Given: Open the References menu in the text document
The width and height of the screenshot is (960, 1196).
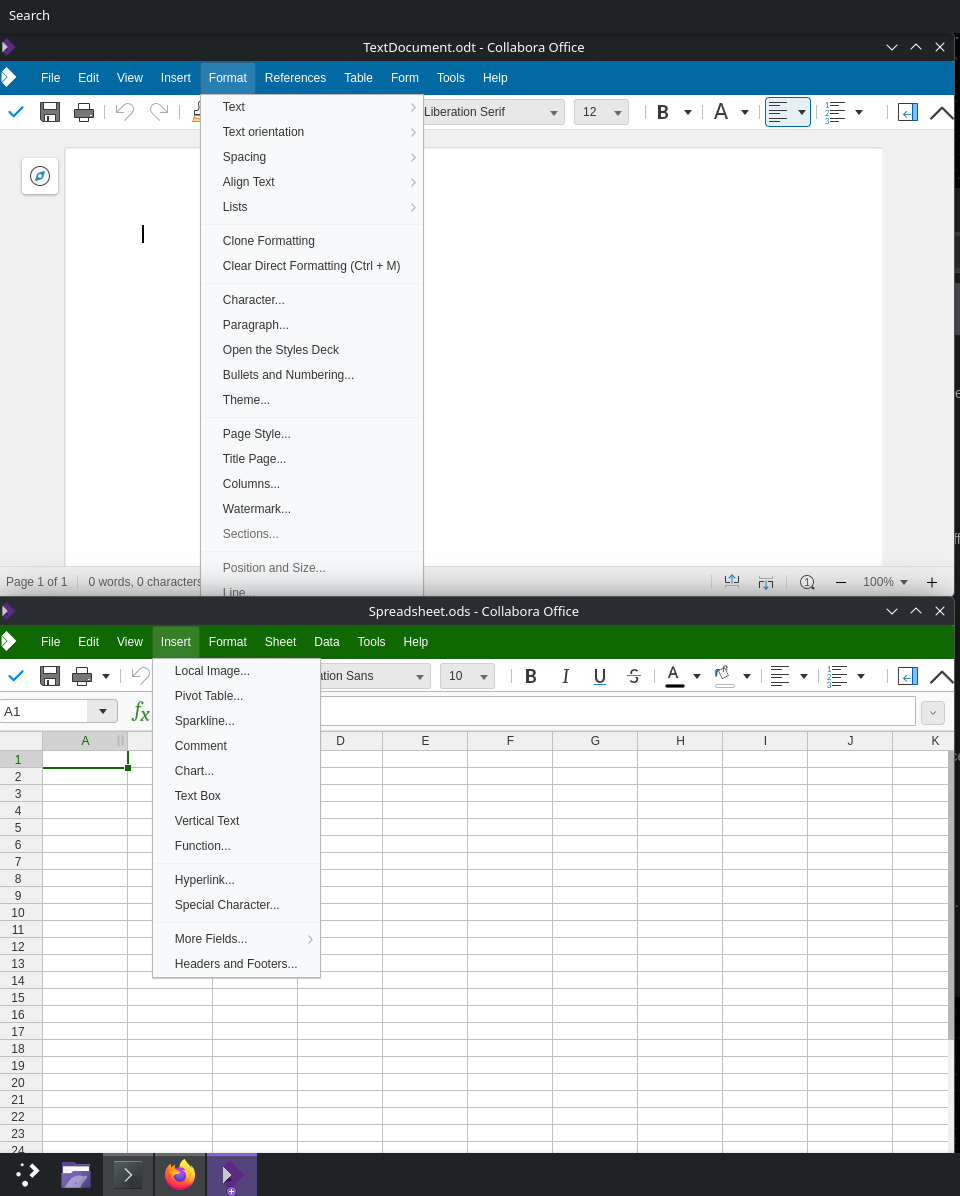Looking at the screenshot, I should coord(295,78).
